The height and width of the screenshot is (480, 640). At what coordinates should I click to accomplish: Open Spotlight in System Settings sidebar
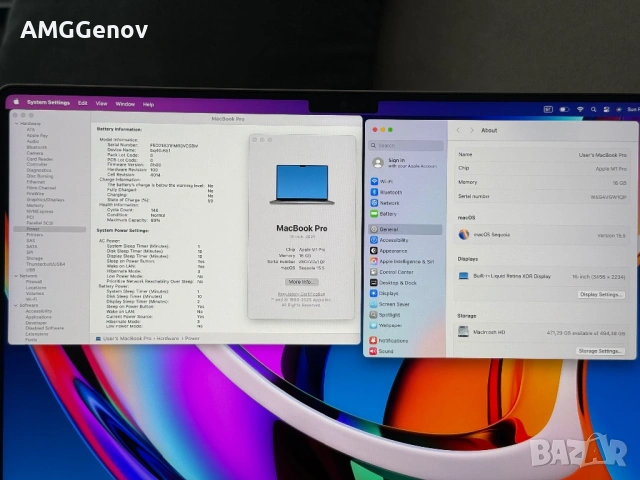(405, 315)
